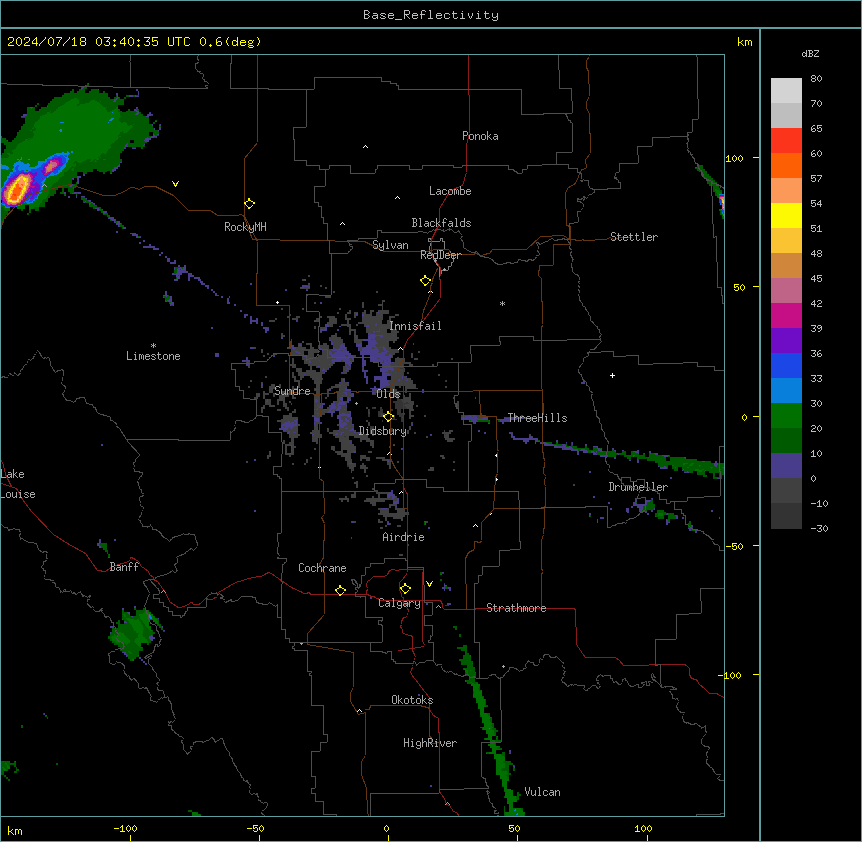Select the Lacombe city label
The image size is (862, 842).
click(450, 191)
